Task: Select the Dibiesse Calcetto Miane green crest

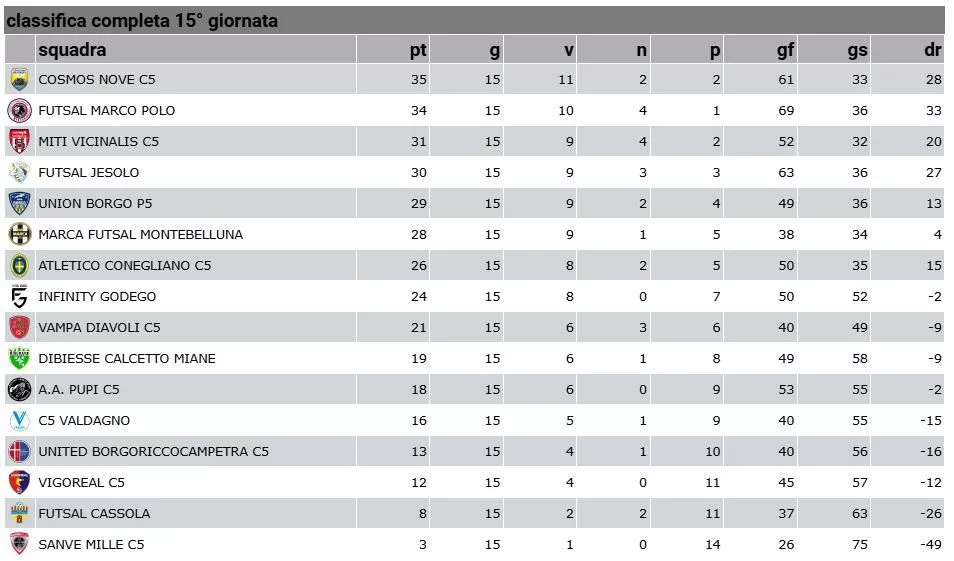Action: (x=19, y=358)
